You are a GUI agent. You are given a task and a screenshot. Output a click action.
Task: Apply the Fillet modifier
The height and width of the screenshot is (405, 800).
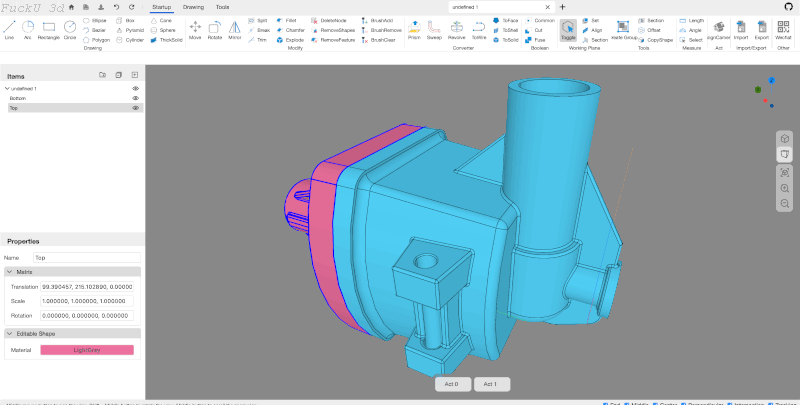tap(287, 20)
